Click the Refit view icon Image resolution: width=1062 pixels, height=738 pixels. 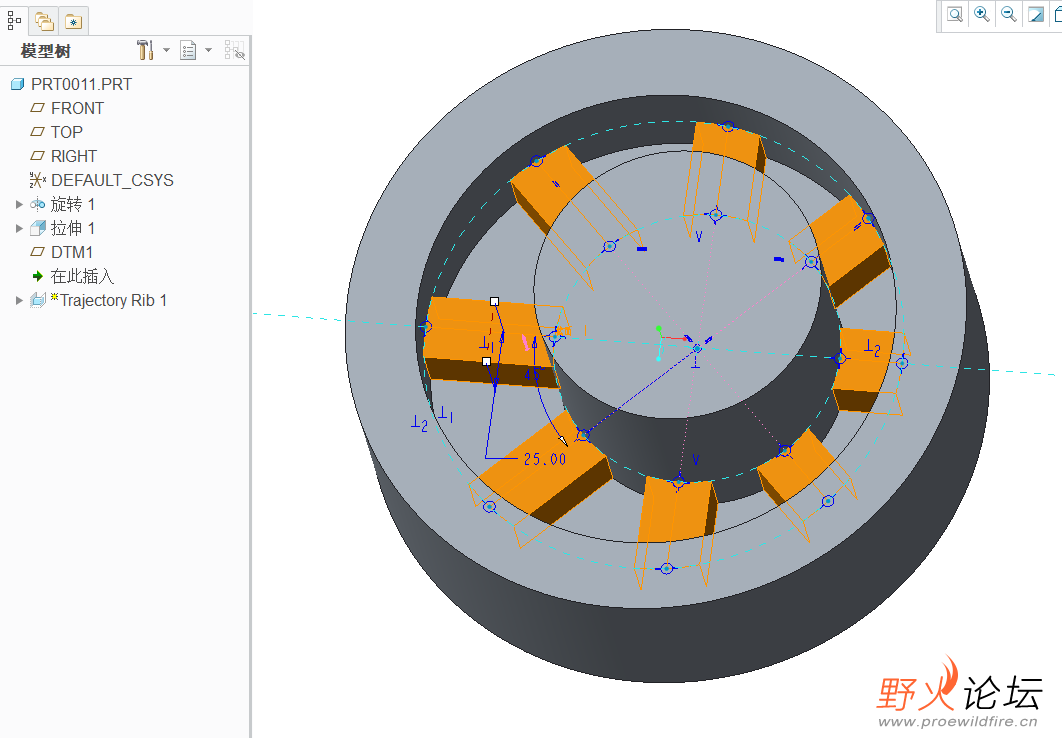pos(955,14)
